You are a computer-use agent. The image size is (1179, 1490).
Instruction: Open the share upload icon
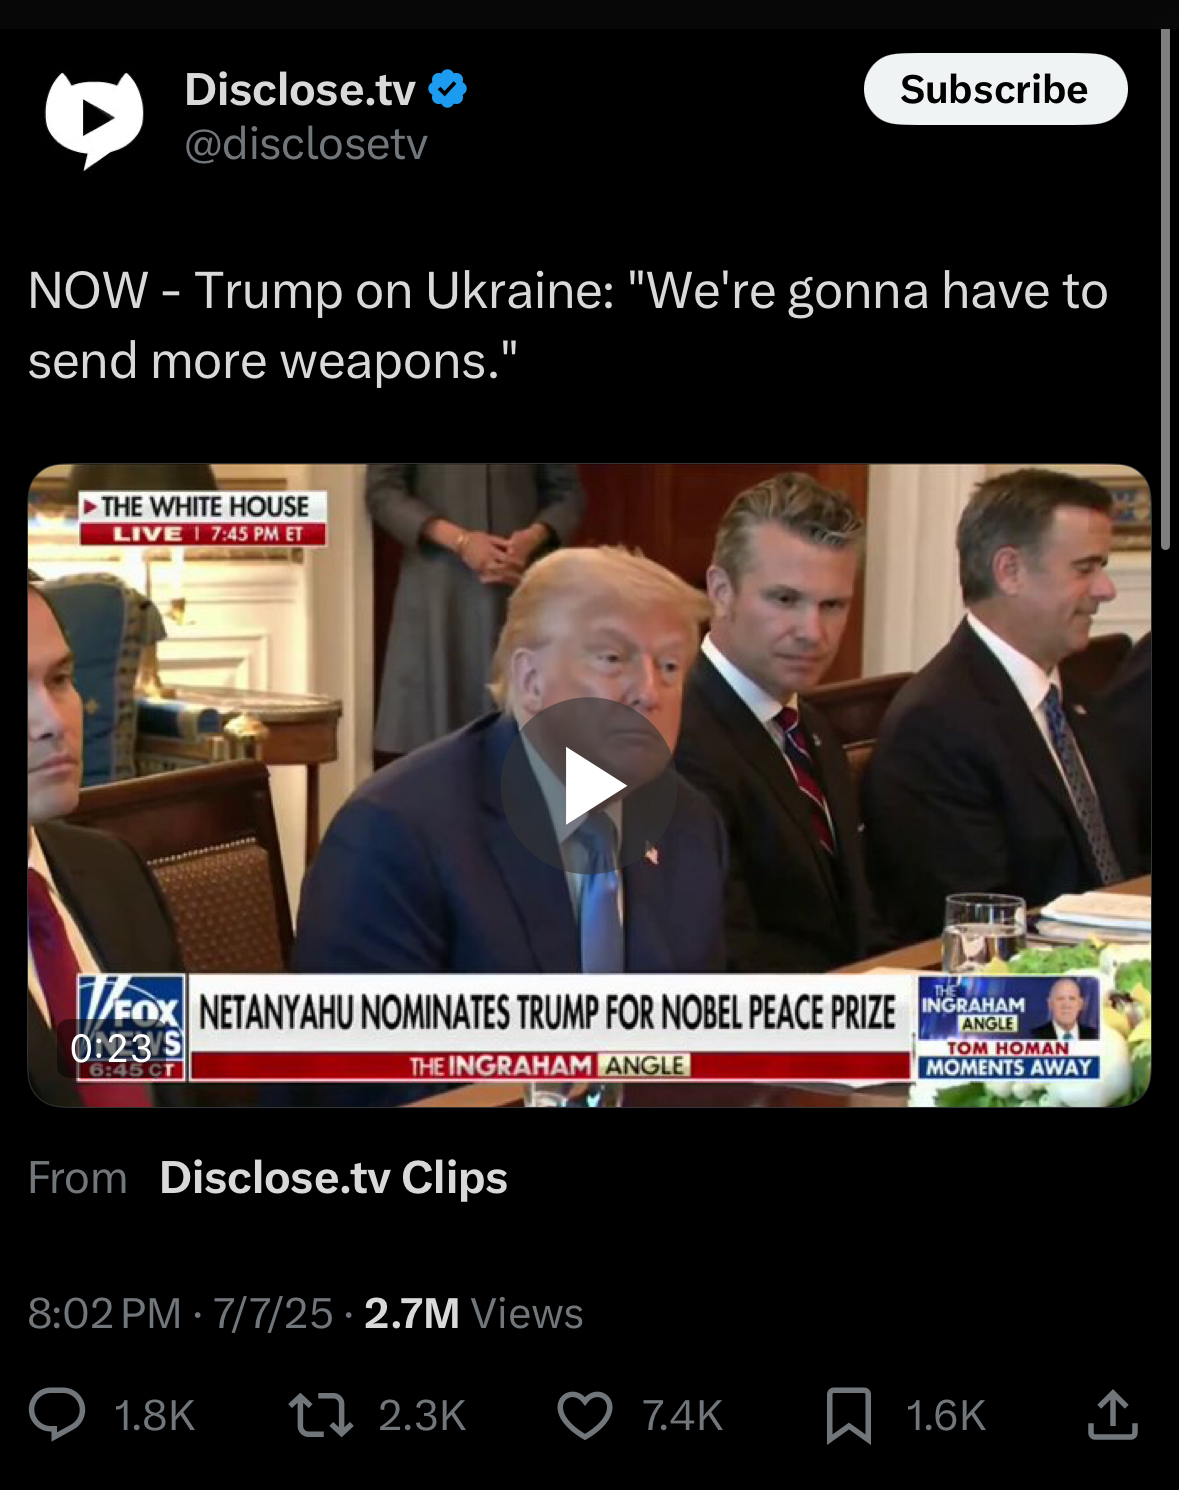(x=1113, y=1414)
